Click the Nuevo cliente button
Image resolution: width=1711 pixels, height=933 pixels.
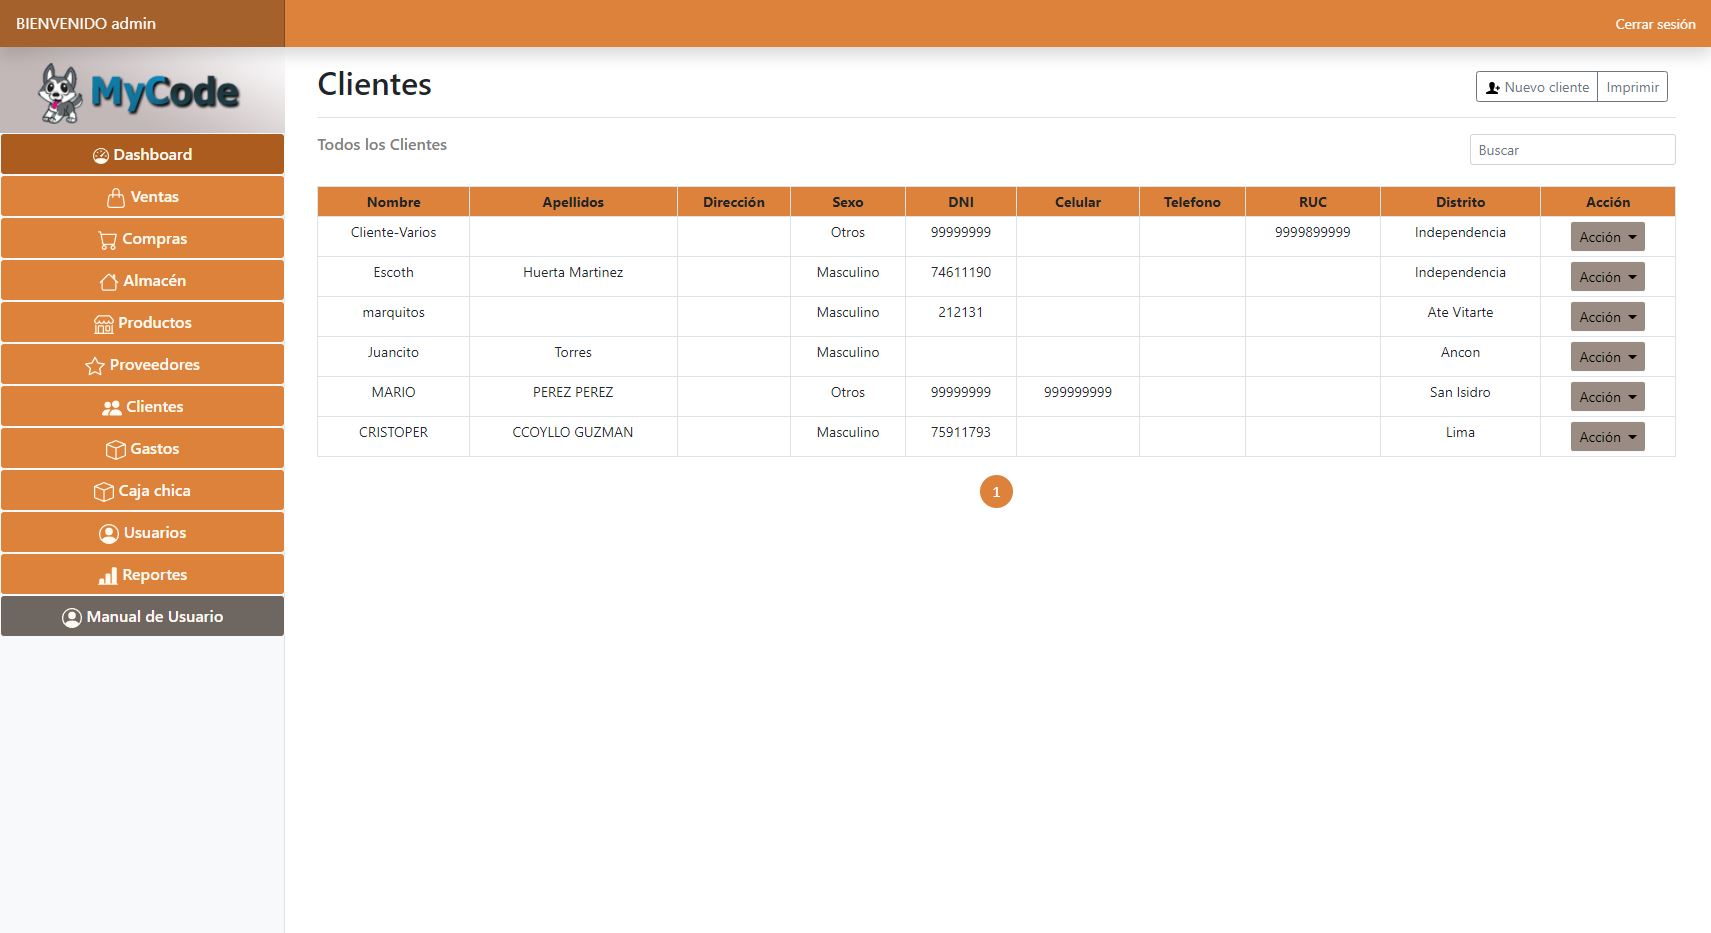1537,87
